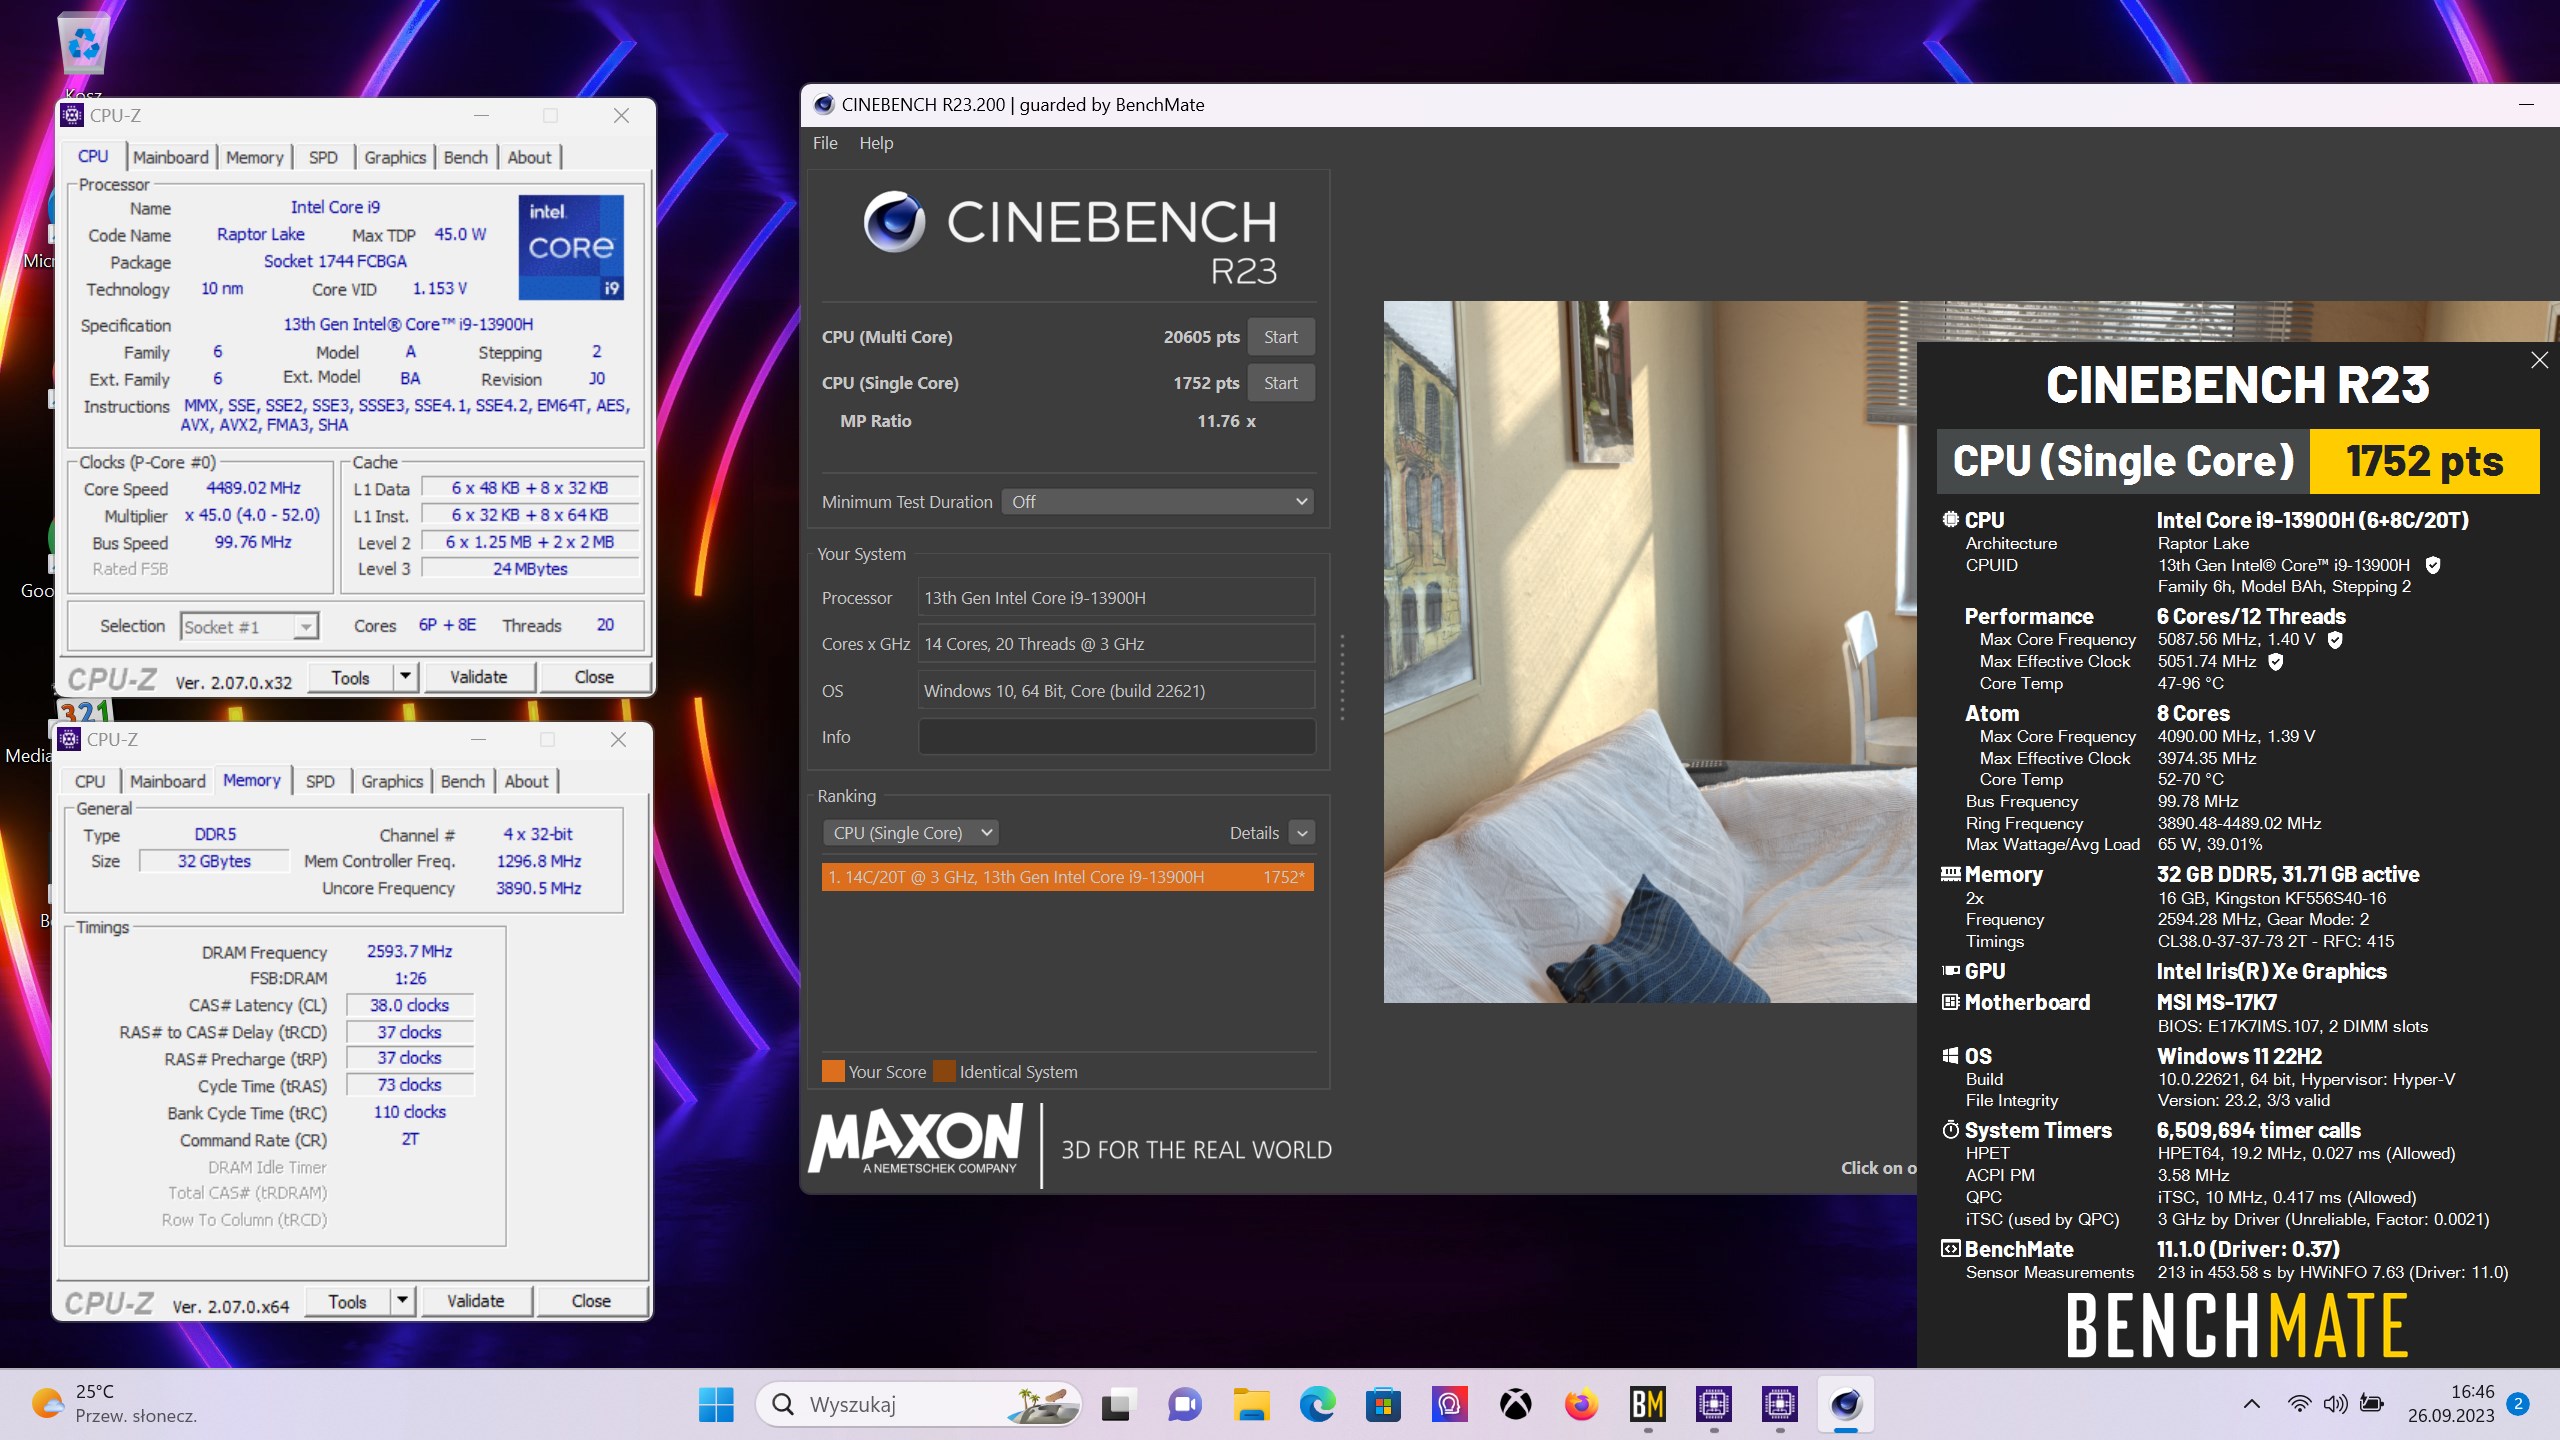Open Wi-Fi network tray icon

coord(2299,1404)
